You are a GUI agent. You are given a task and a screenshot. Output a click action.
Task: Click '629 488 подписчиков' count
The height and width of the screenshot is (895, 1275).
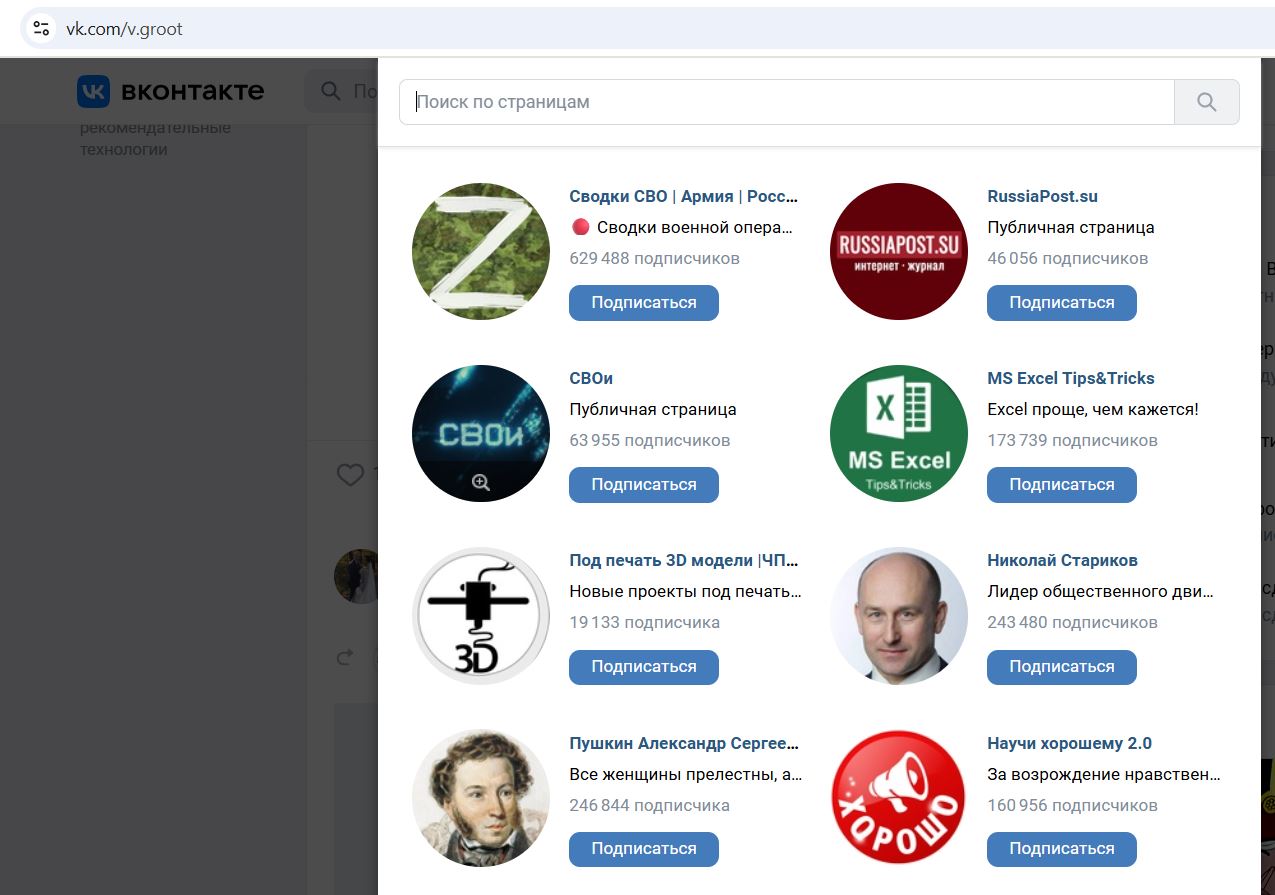(654, 258)
